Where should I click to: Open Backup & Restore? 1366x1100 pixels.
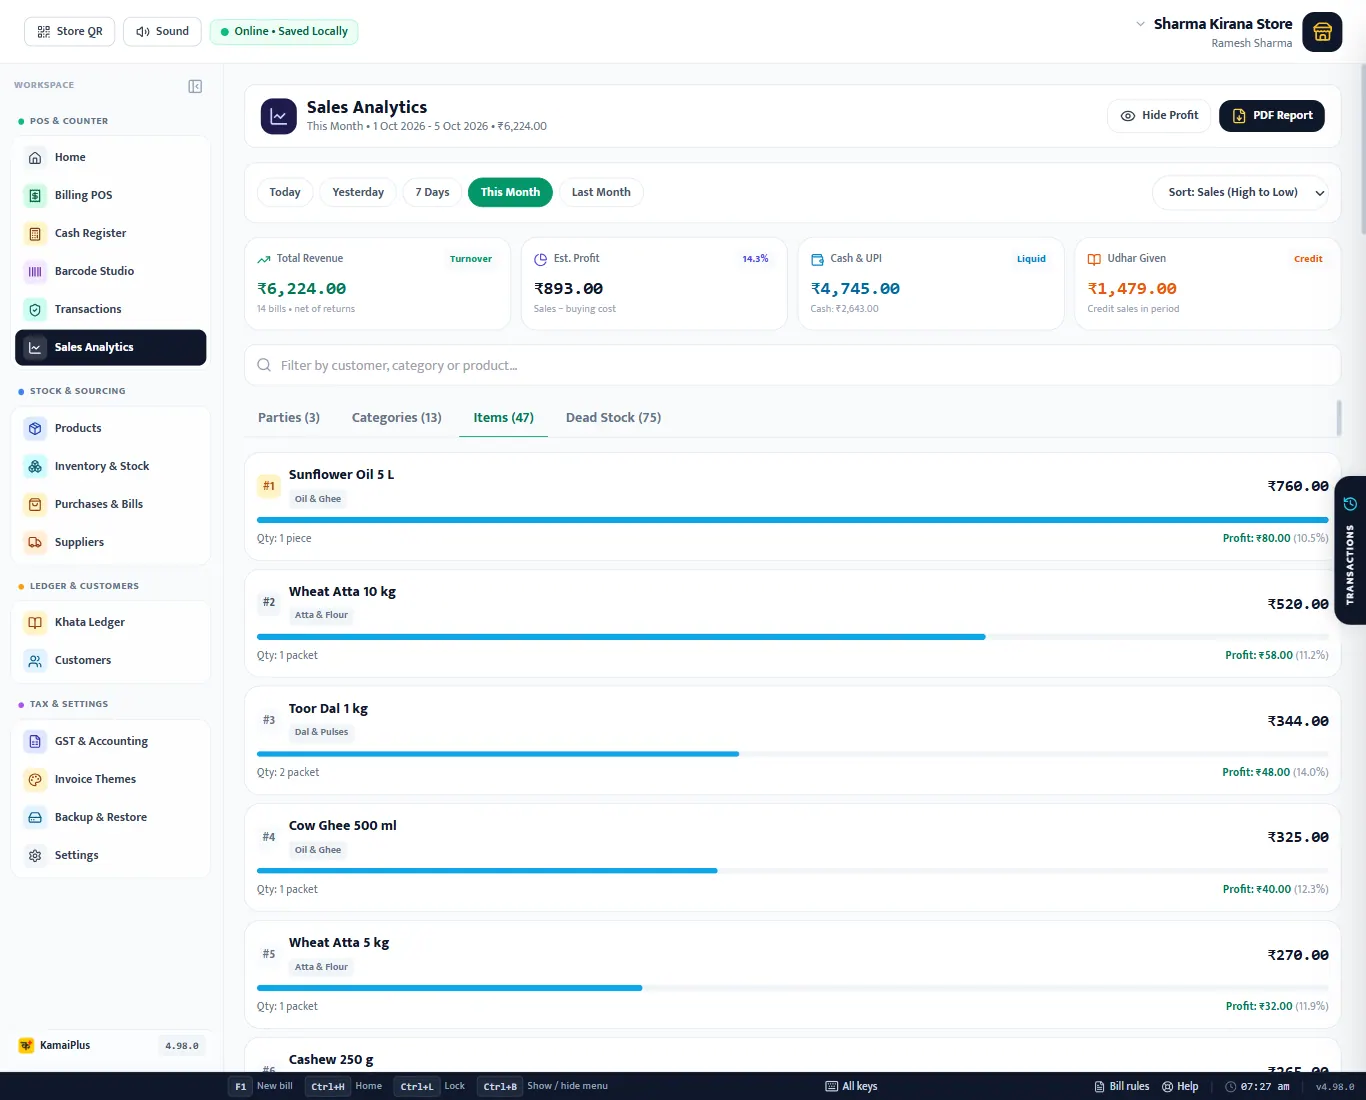(x=110, y=817)
